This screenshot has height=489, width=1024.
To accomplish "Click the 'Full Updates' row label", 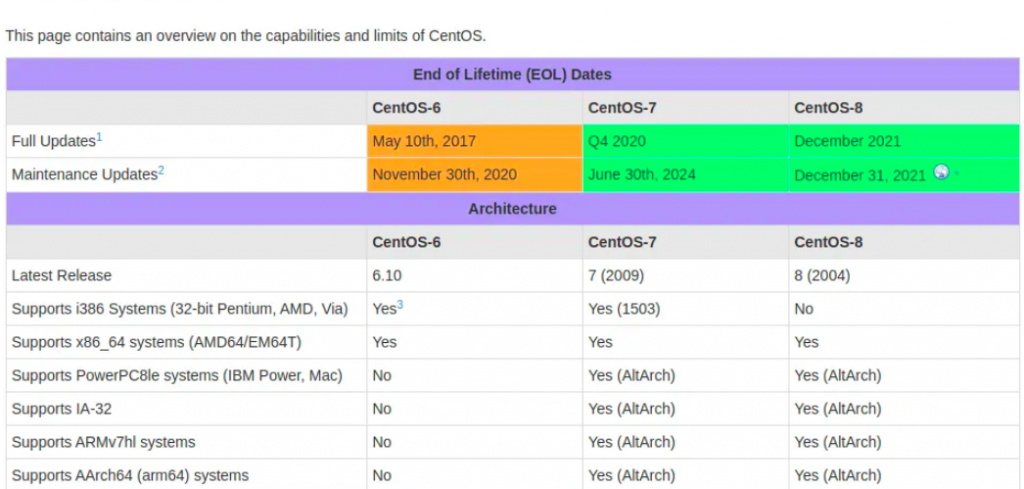I will 54,142.
